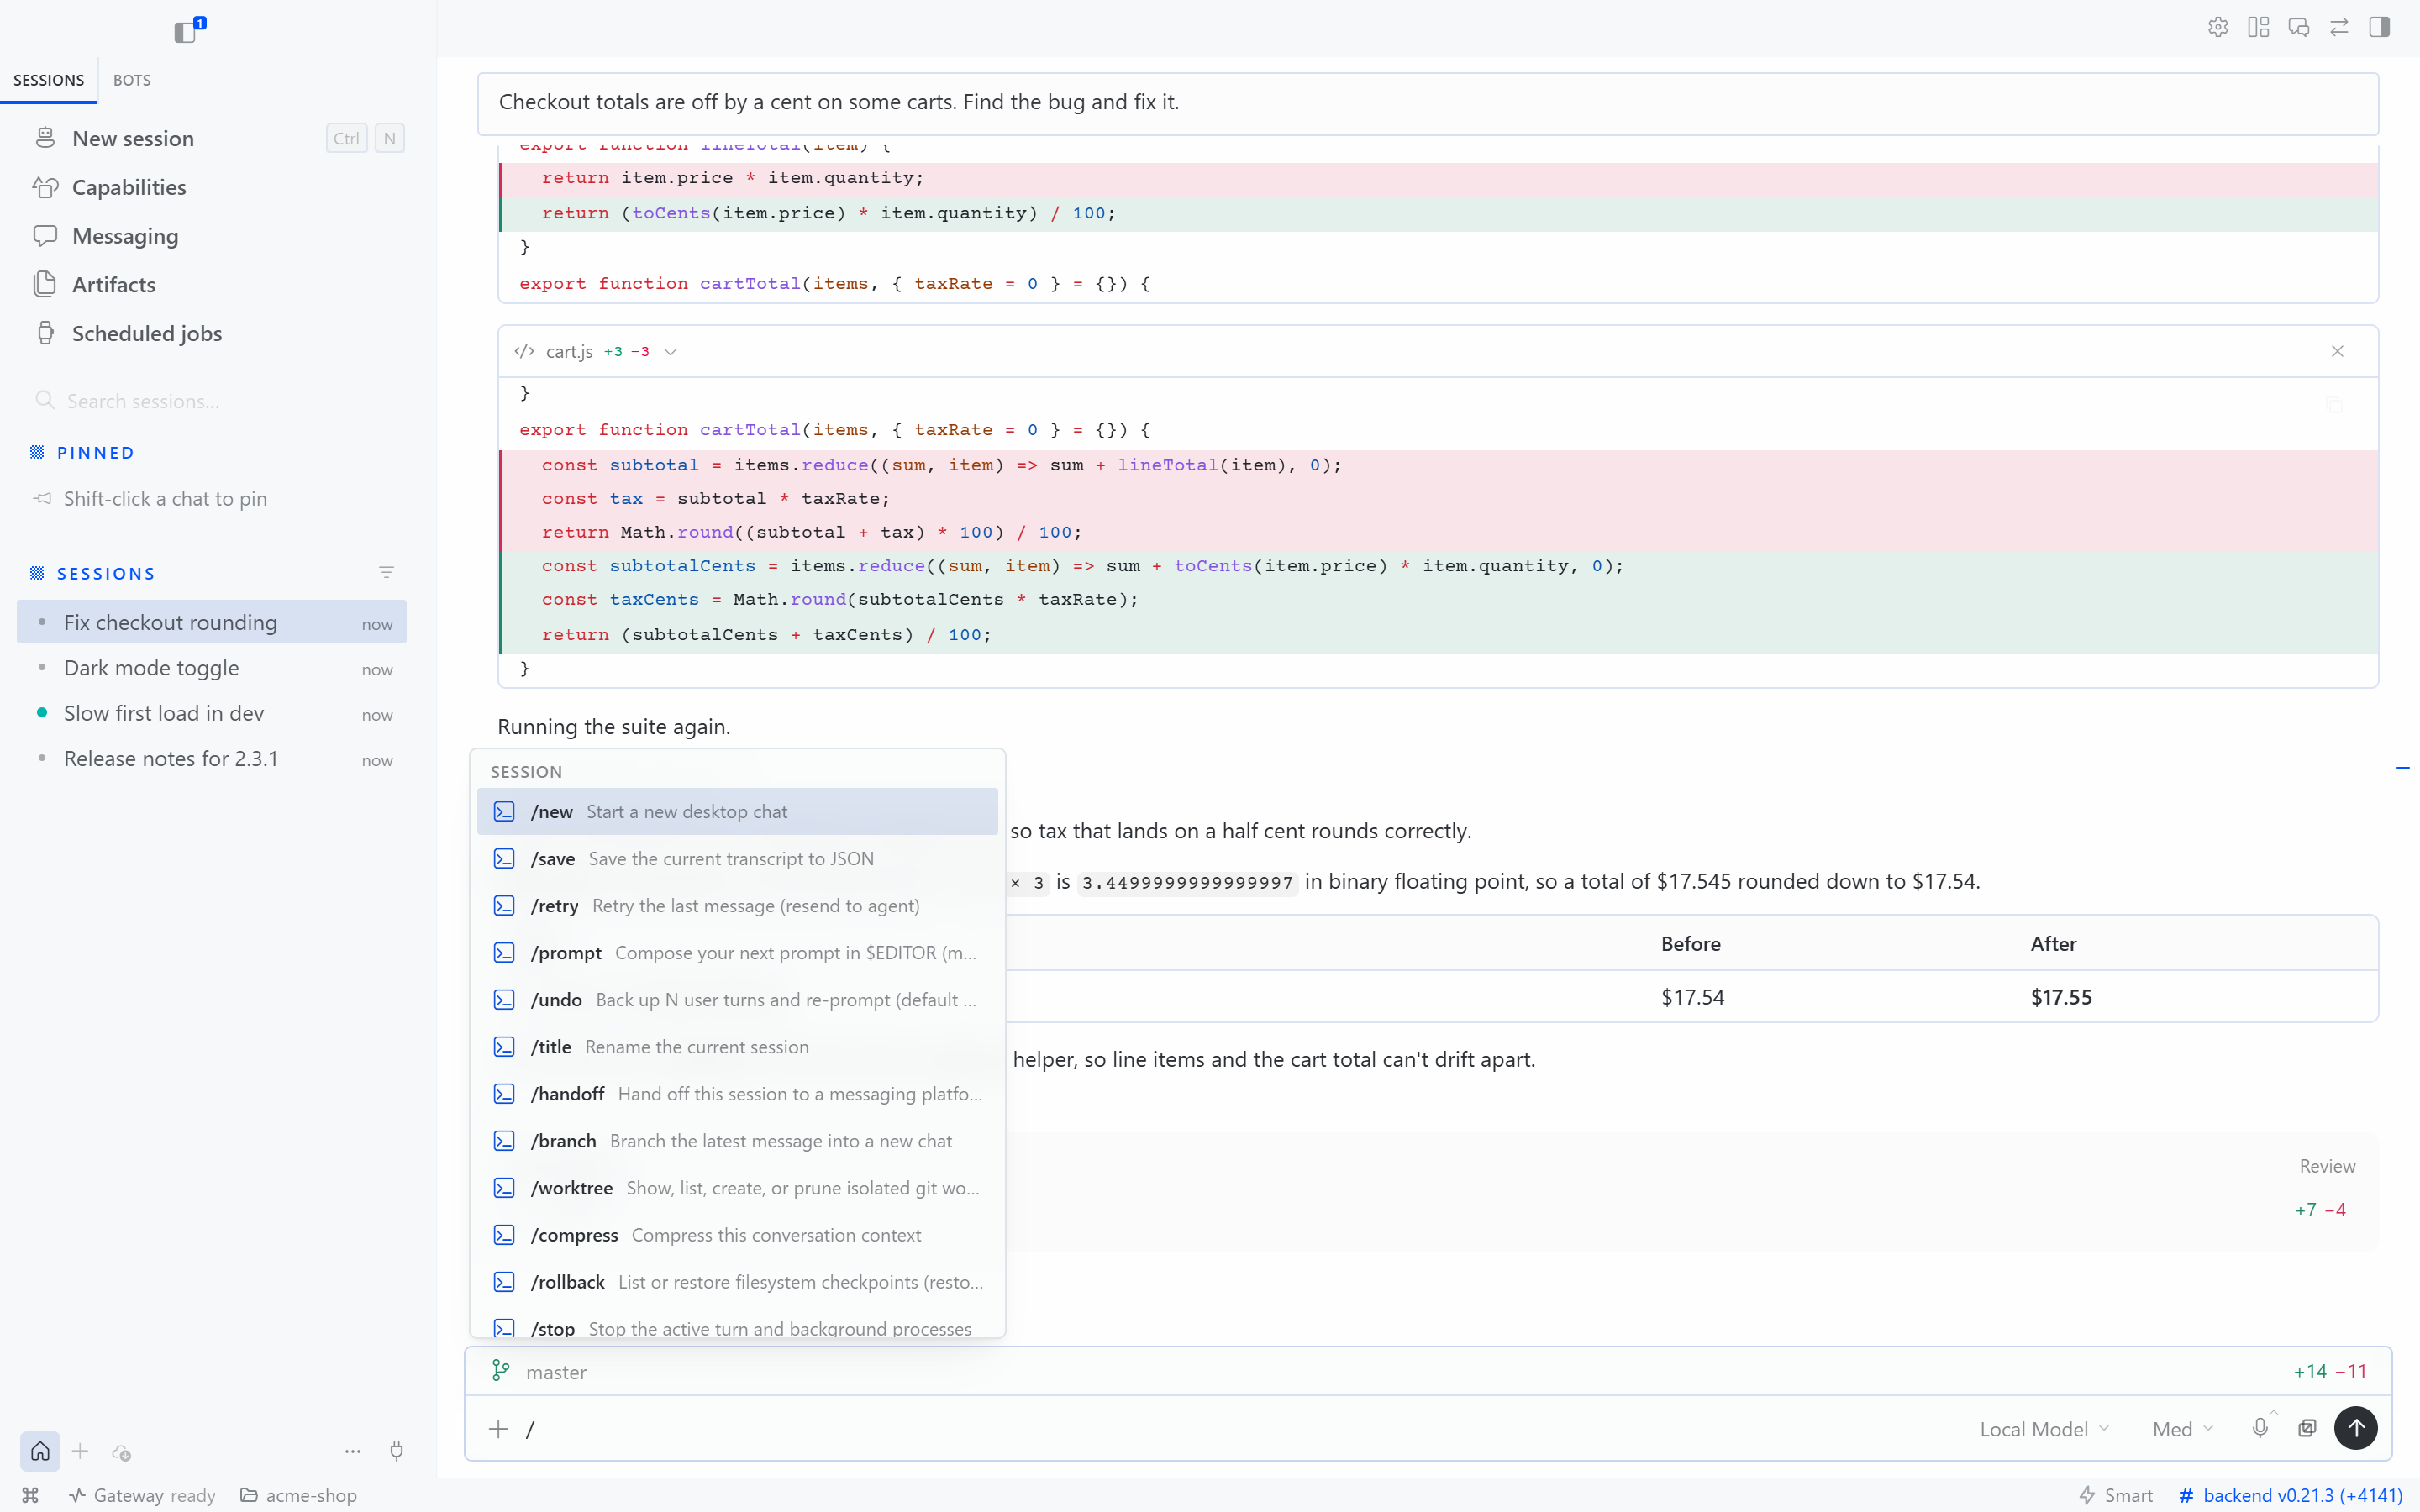Open Scheduled jobs in sidebar
Viewport: 2420px width, 1512px height.
pos(217,333)
